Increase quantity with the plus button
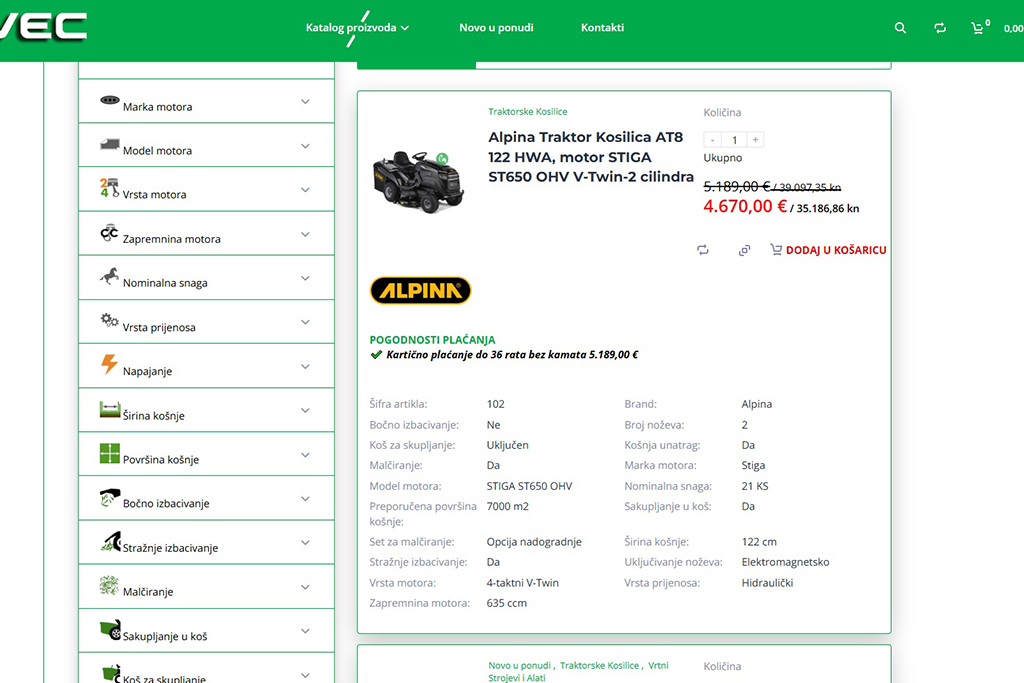1024x683 pixels. point(756,140)
